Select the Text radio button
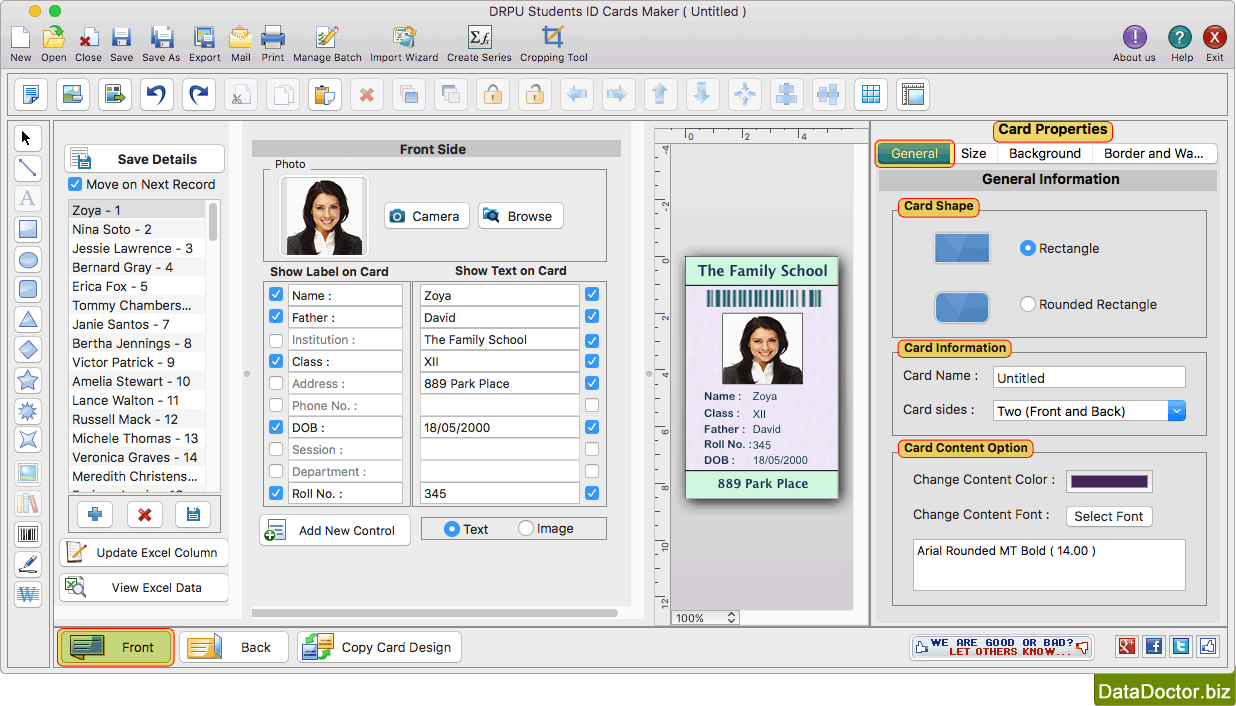Screen dimensions: 1236x706 click(452, 529)
